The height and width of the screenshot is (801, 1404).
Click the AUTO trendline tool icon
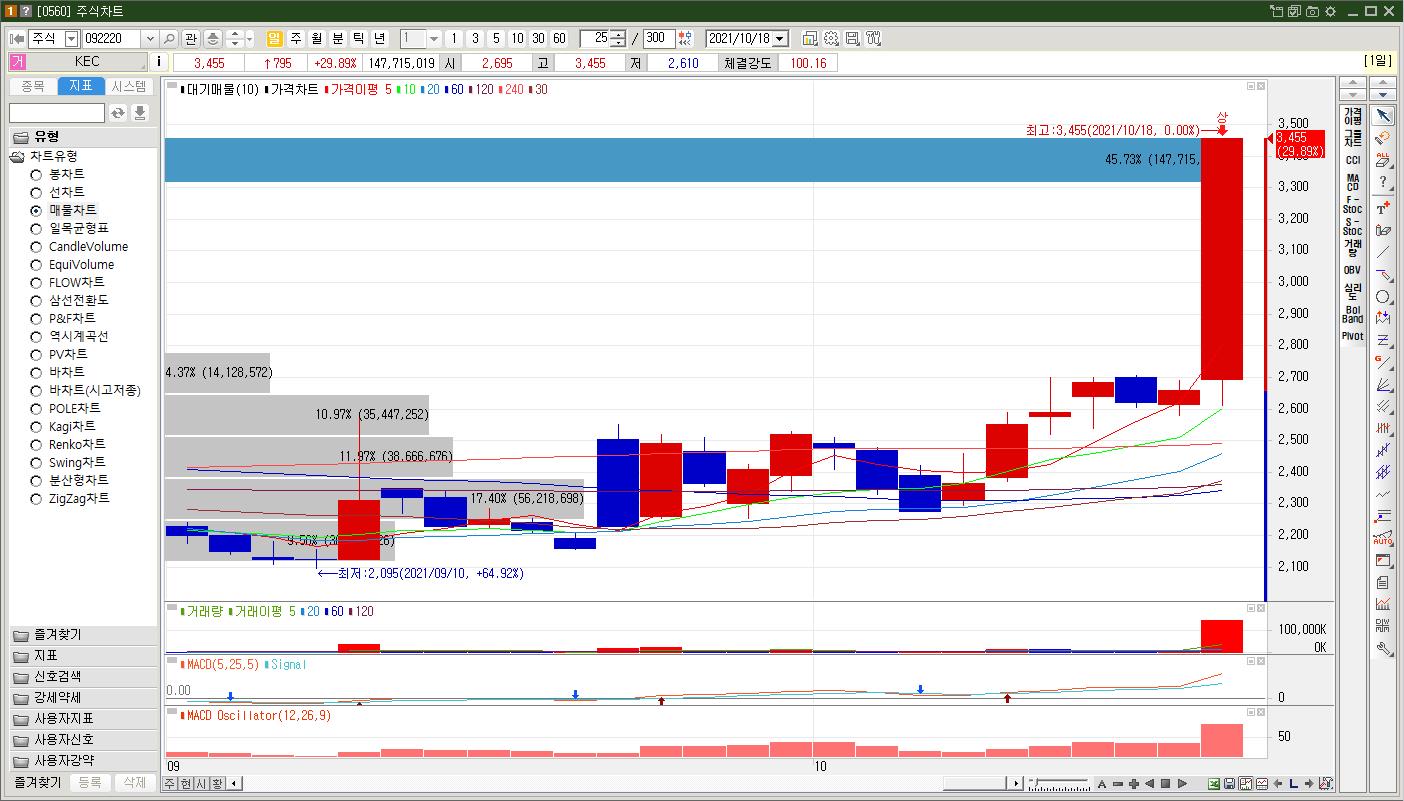click(1383, 539)
